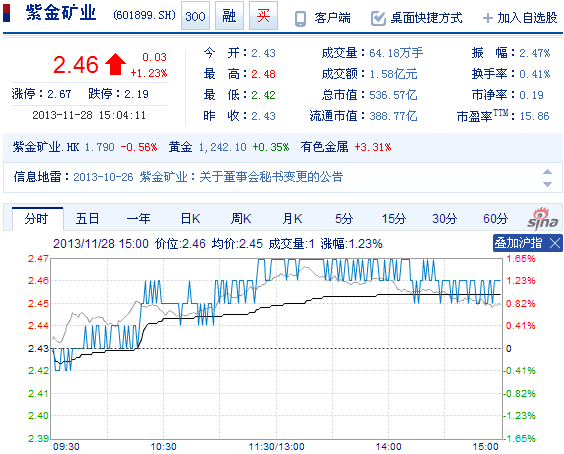
Task: Click the 融 margin trading badge
Action: tap(229, 16)
